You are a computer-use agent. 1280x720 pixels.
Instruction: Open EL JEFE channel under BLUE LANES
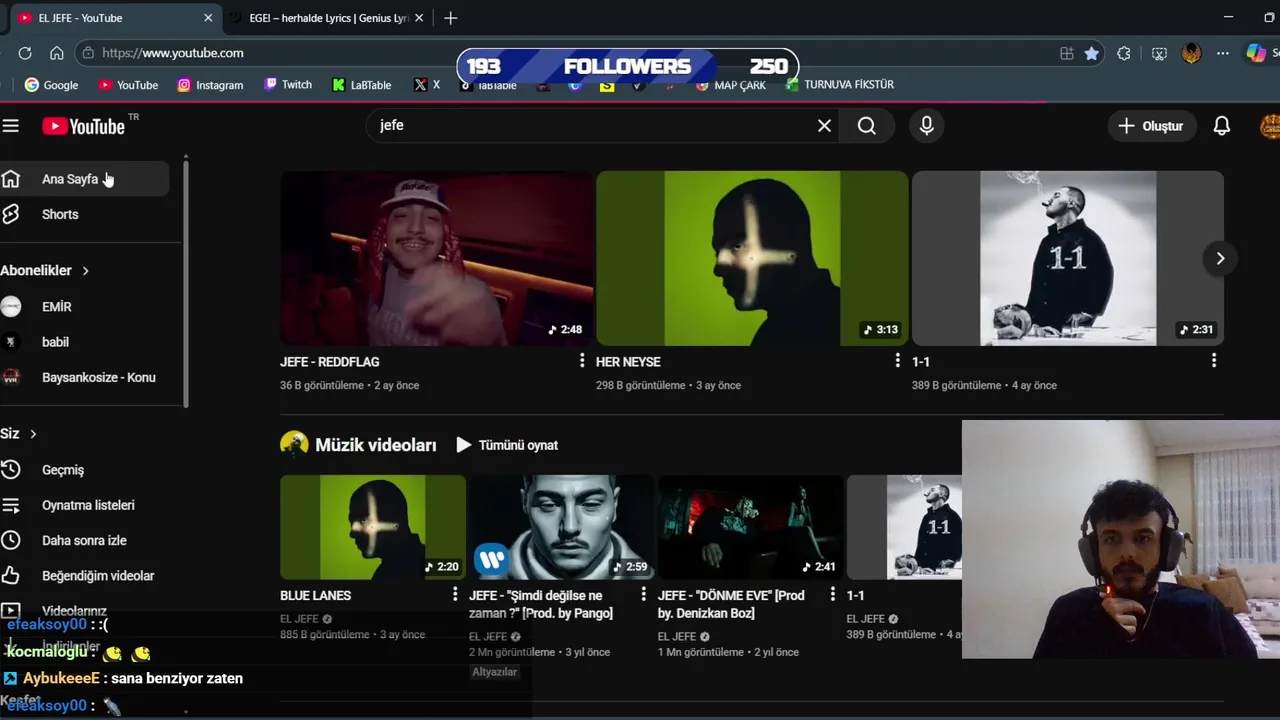299,619
